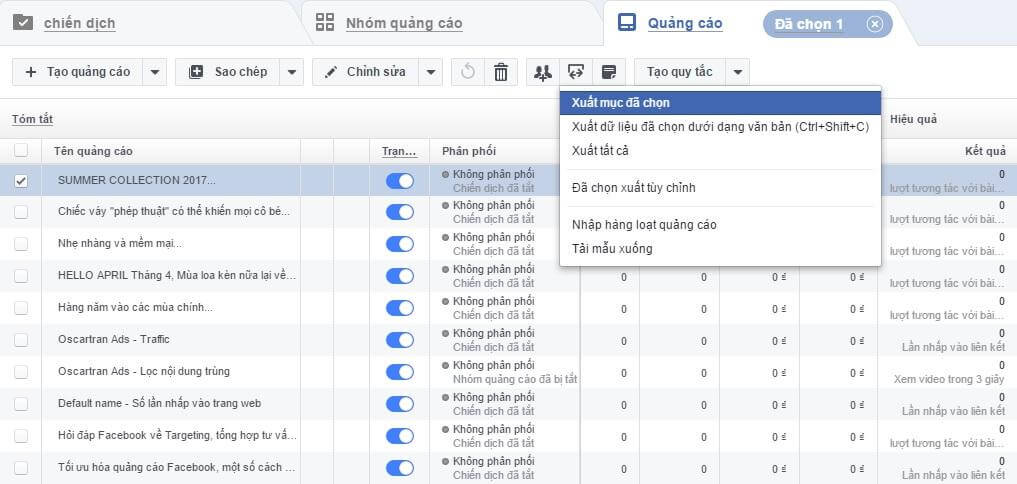This screenshot has width=1017, height=484.
Task: Select ad name Oscartran Ads - Traffic
Action: point(114,339)
